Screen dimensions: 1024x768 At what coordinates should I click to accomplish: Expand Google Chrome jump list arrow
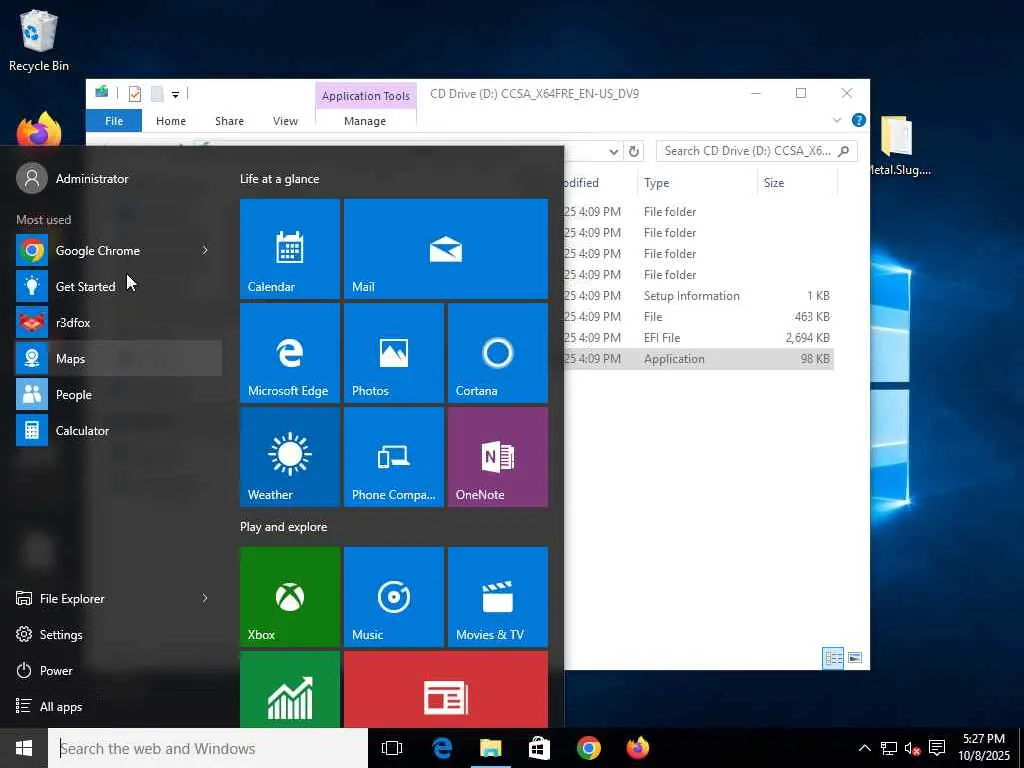click(205, 250)
